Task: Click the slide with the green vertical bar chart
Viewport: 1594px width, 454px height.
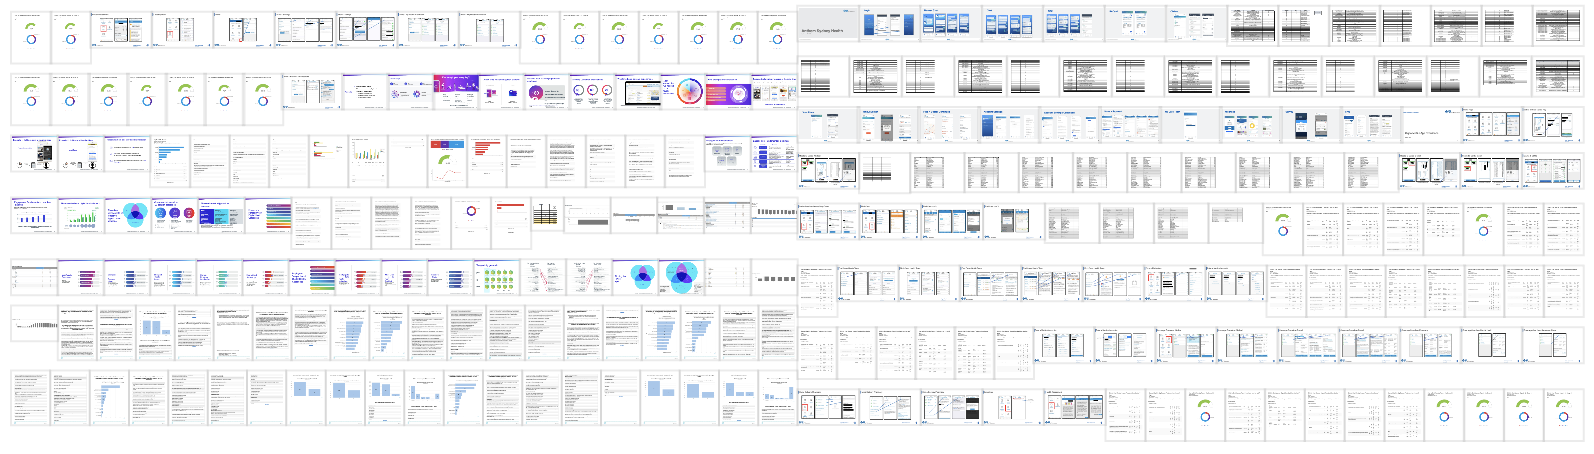Action: pos(81,215)
